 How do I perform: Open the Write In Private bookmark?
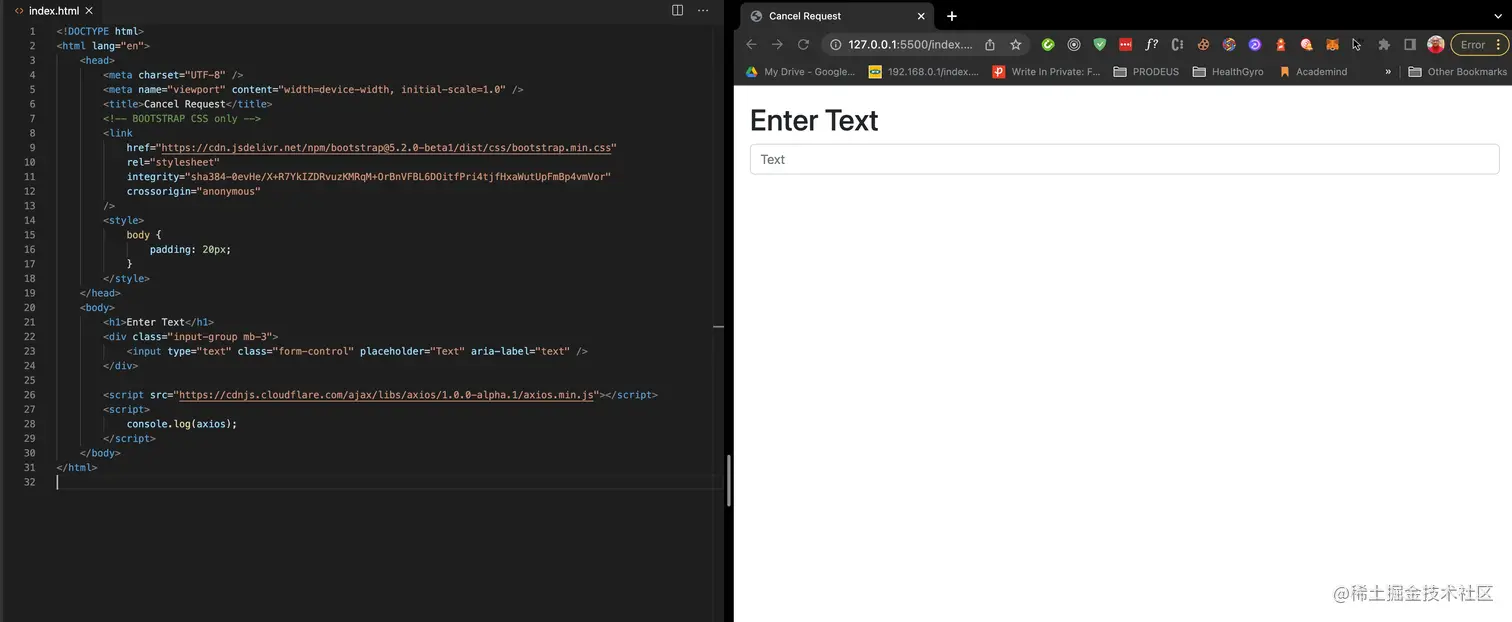click(x=1047, y=72)
